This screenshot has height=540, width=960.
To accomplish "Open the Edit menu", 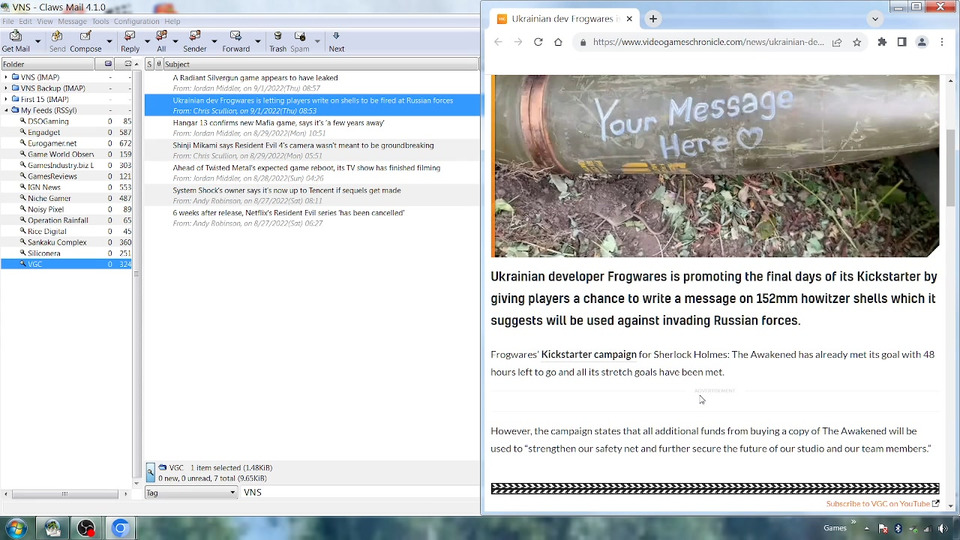I will pos(25,21).
